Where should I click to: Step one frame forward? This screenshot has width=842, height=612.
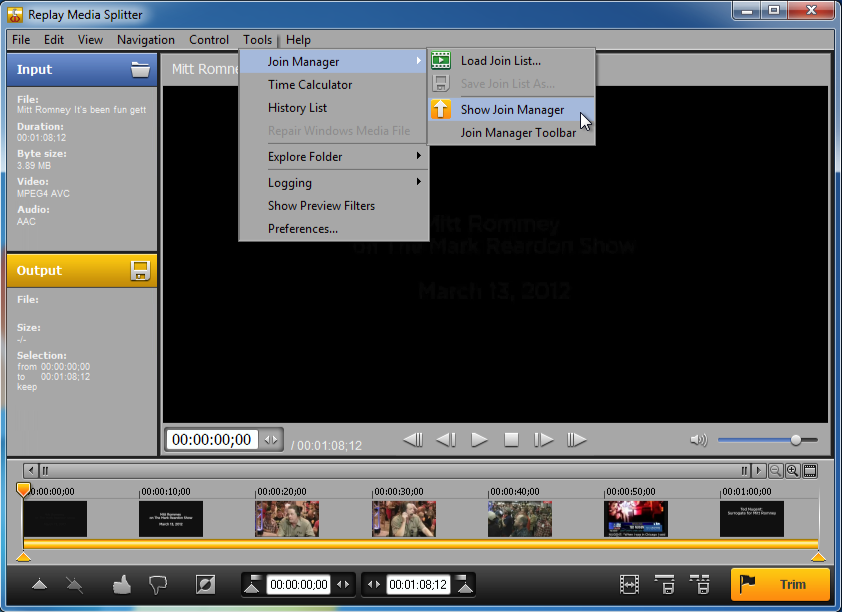(543, 440)
